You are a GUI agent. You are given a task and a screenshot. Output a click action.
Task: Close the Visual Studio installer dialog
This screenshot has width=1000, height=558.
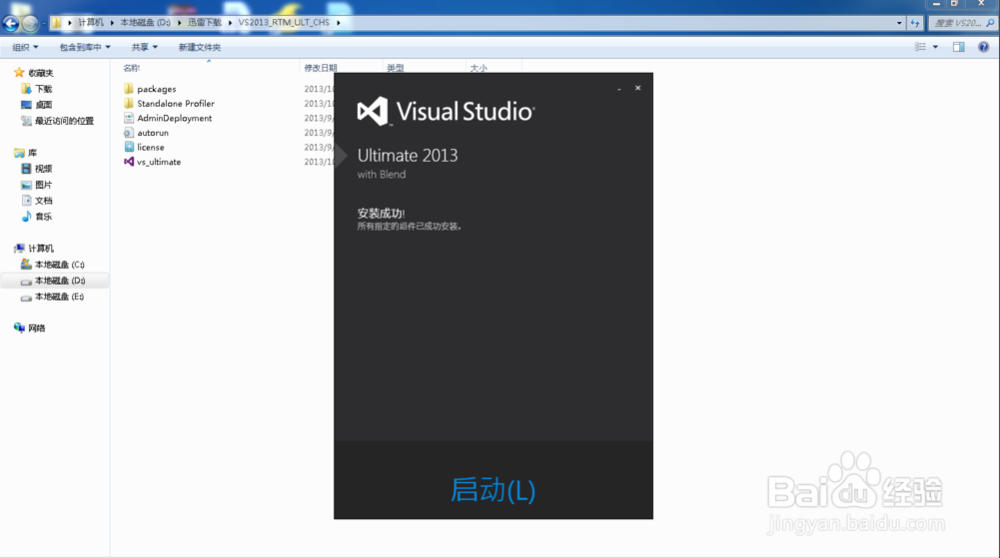coord(638,88)
